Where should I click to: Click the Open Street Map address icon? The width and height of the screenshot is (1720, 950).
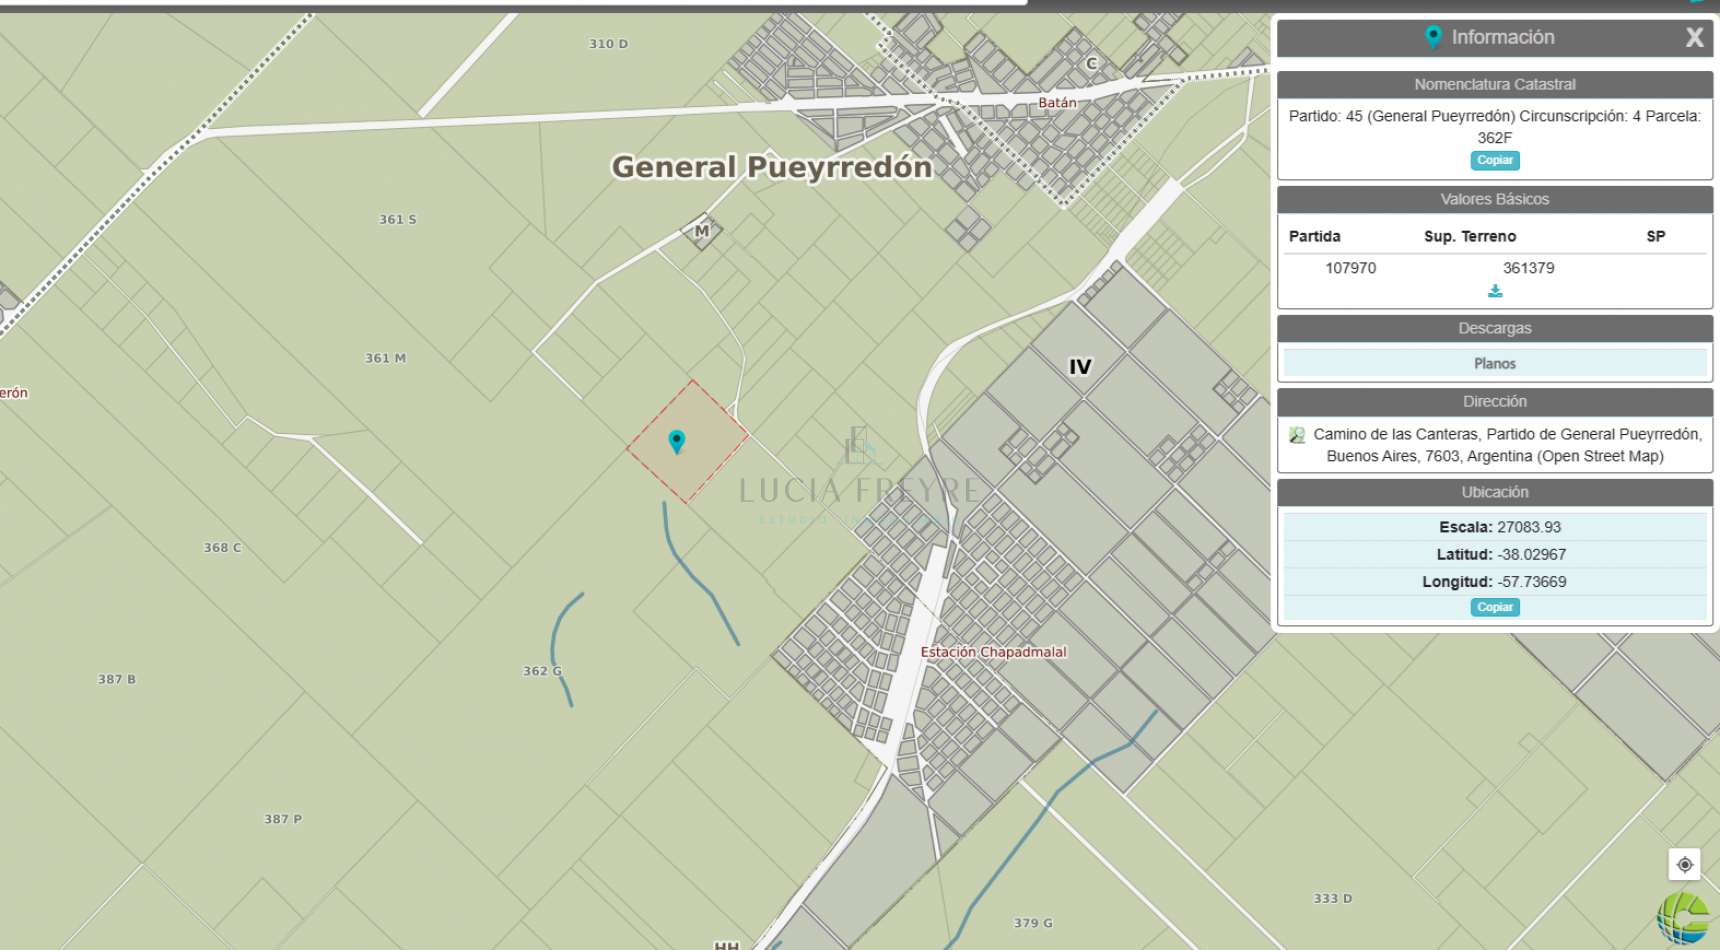tap(1297, 435)
